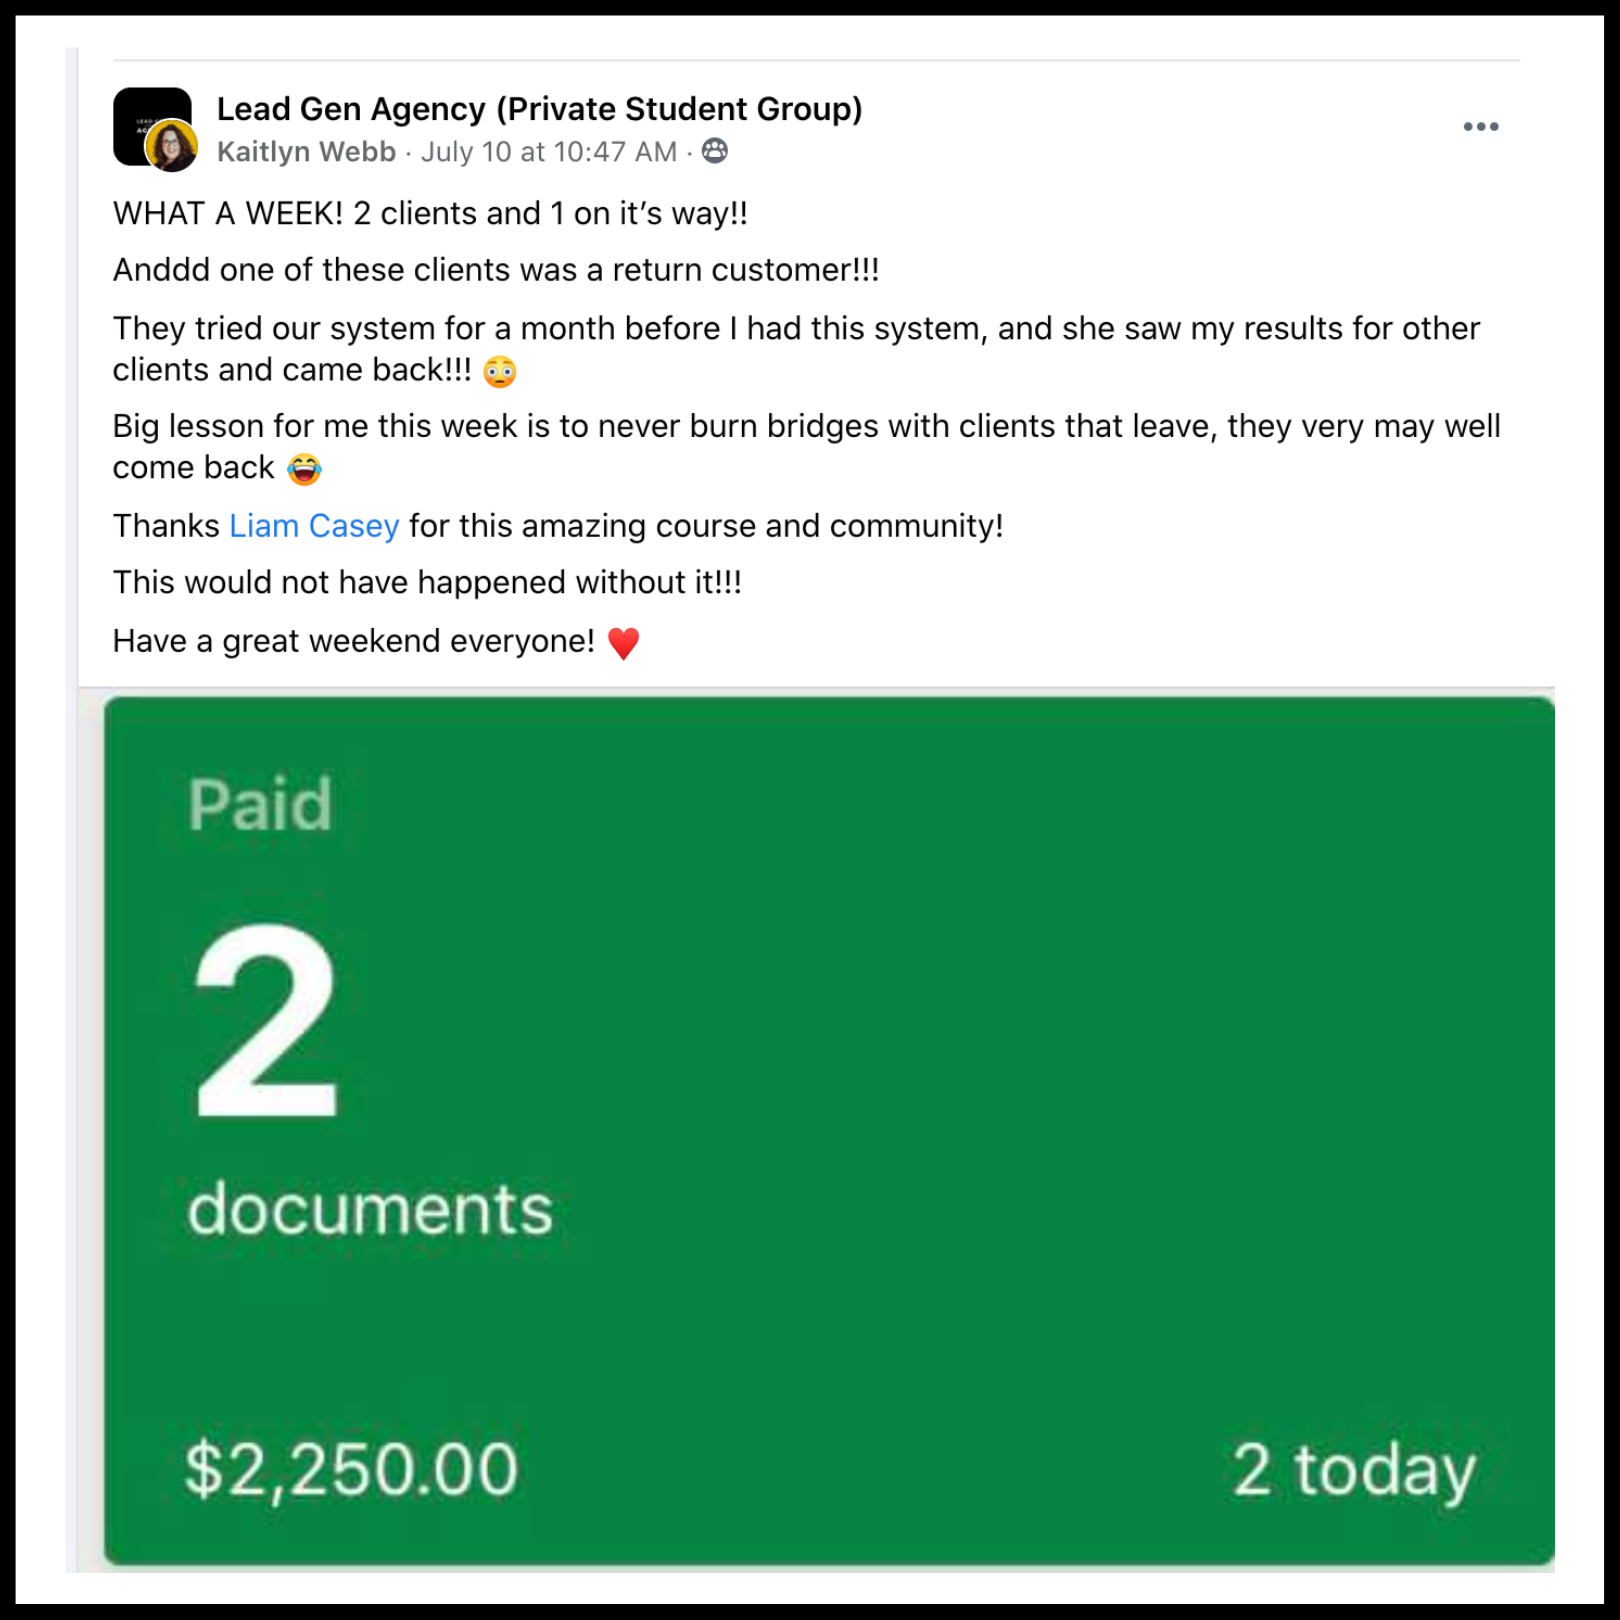
Task: Open the Lead Gen Agency group name
Action: pos(540,108)
